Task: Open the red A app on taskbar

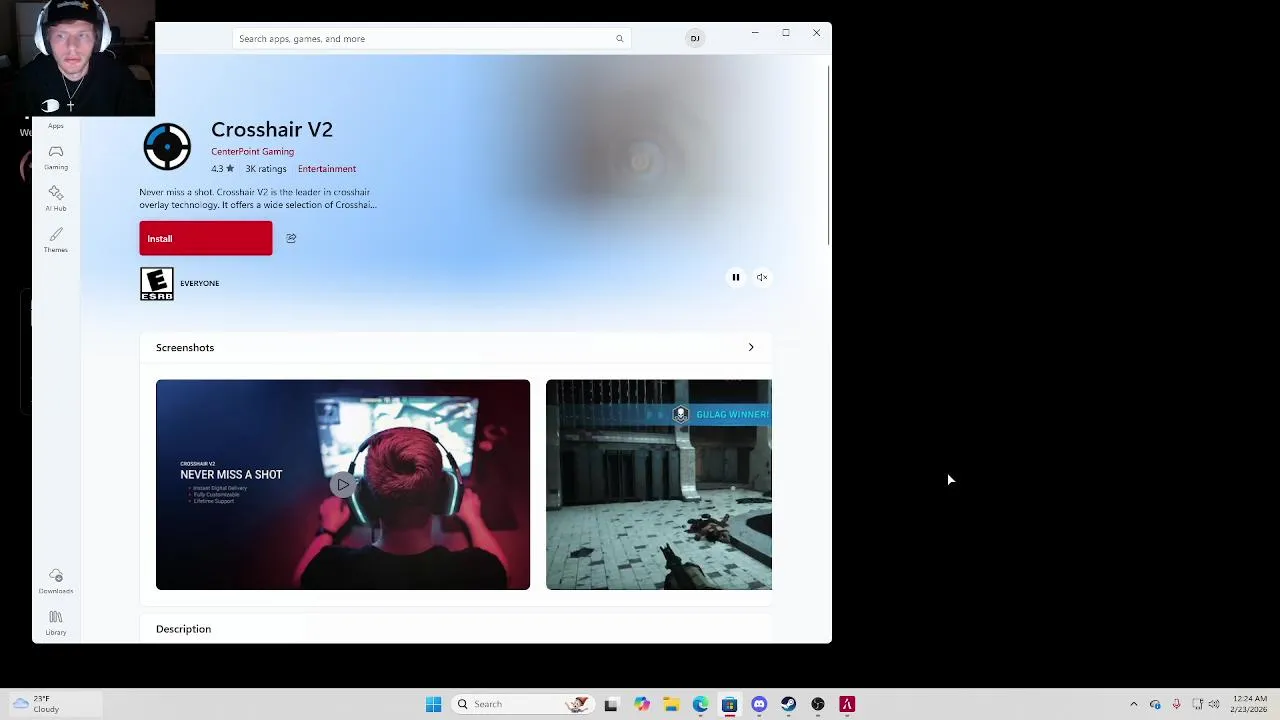Action: tap(847, 704)
